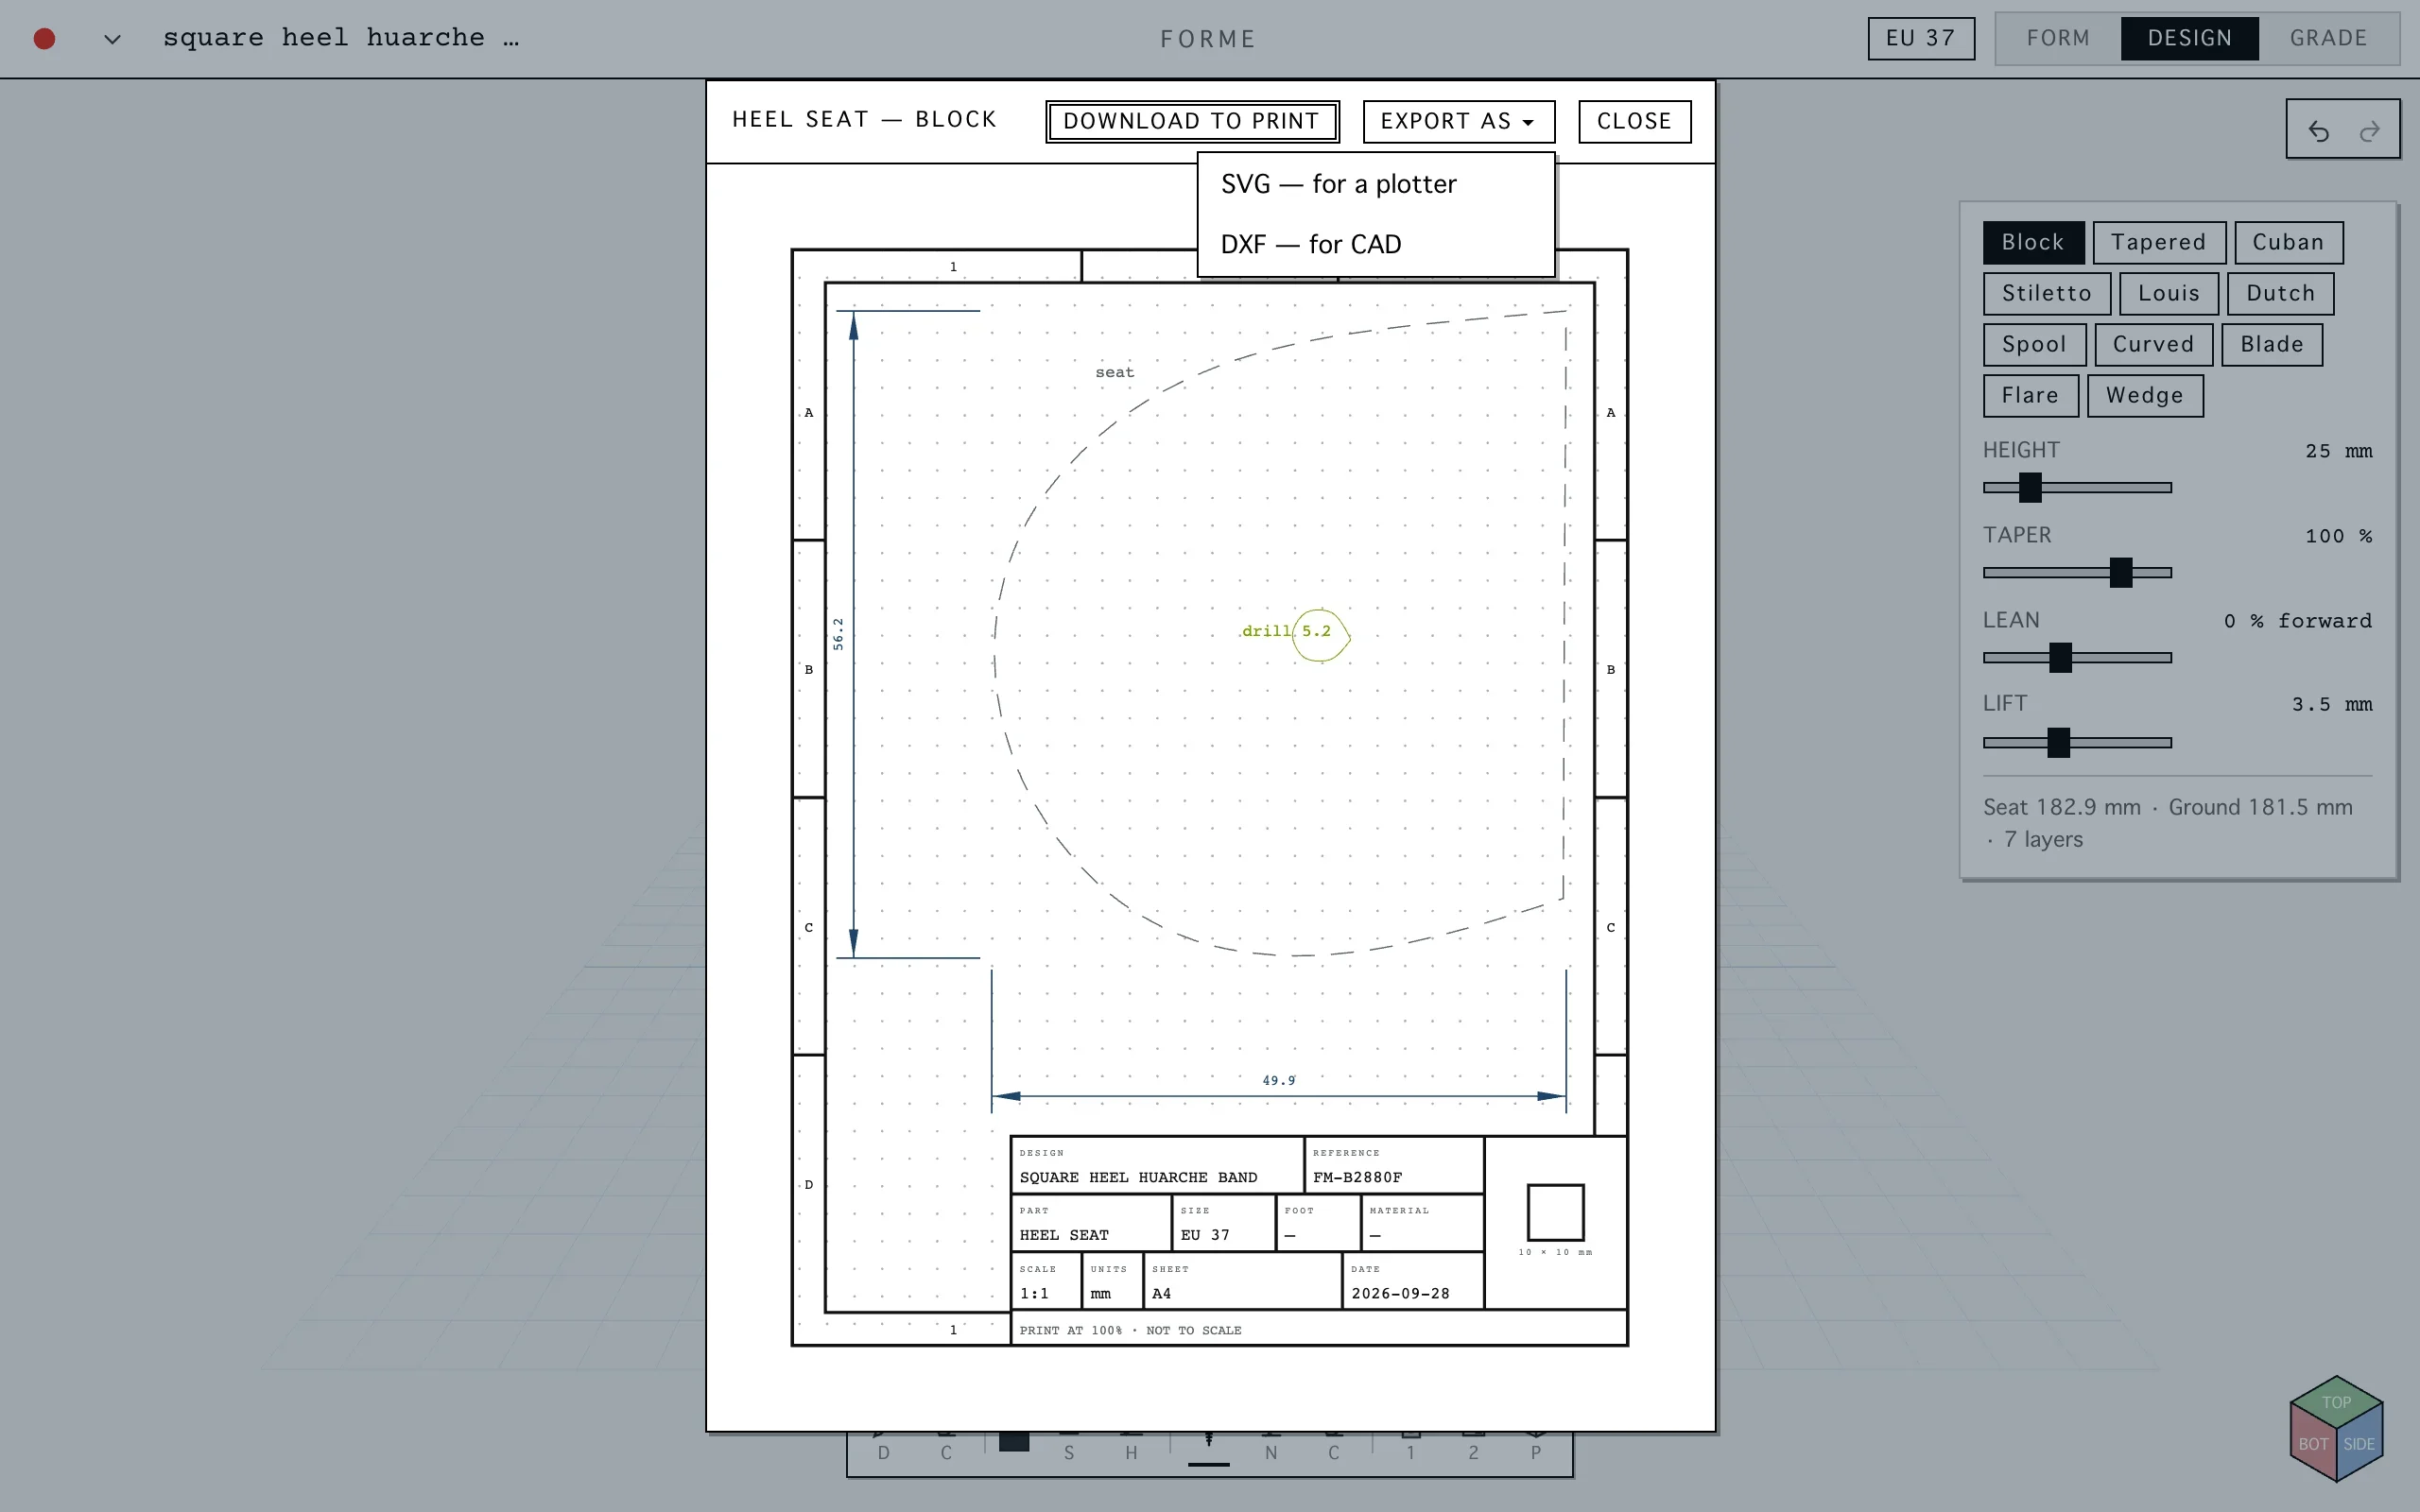Select the Blade heel type
The width and height of the screenshot is (2420, 1512).
[x=2271, y=344]
